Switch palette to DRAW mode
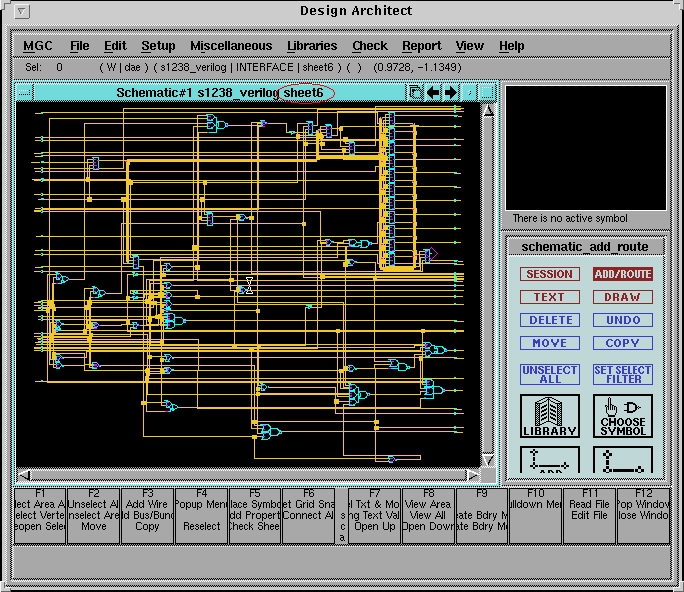The height and width of the screenshot is (592, 684). point(622,297)
